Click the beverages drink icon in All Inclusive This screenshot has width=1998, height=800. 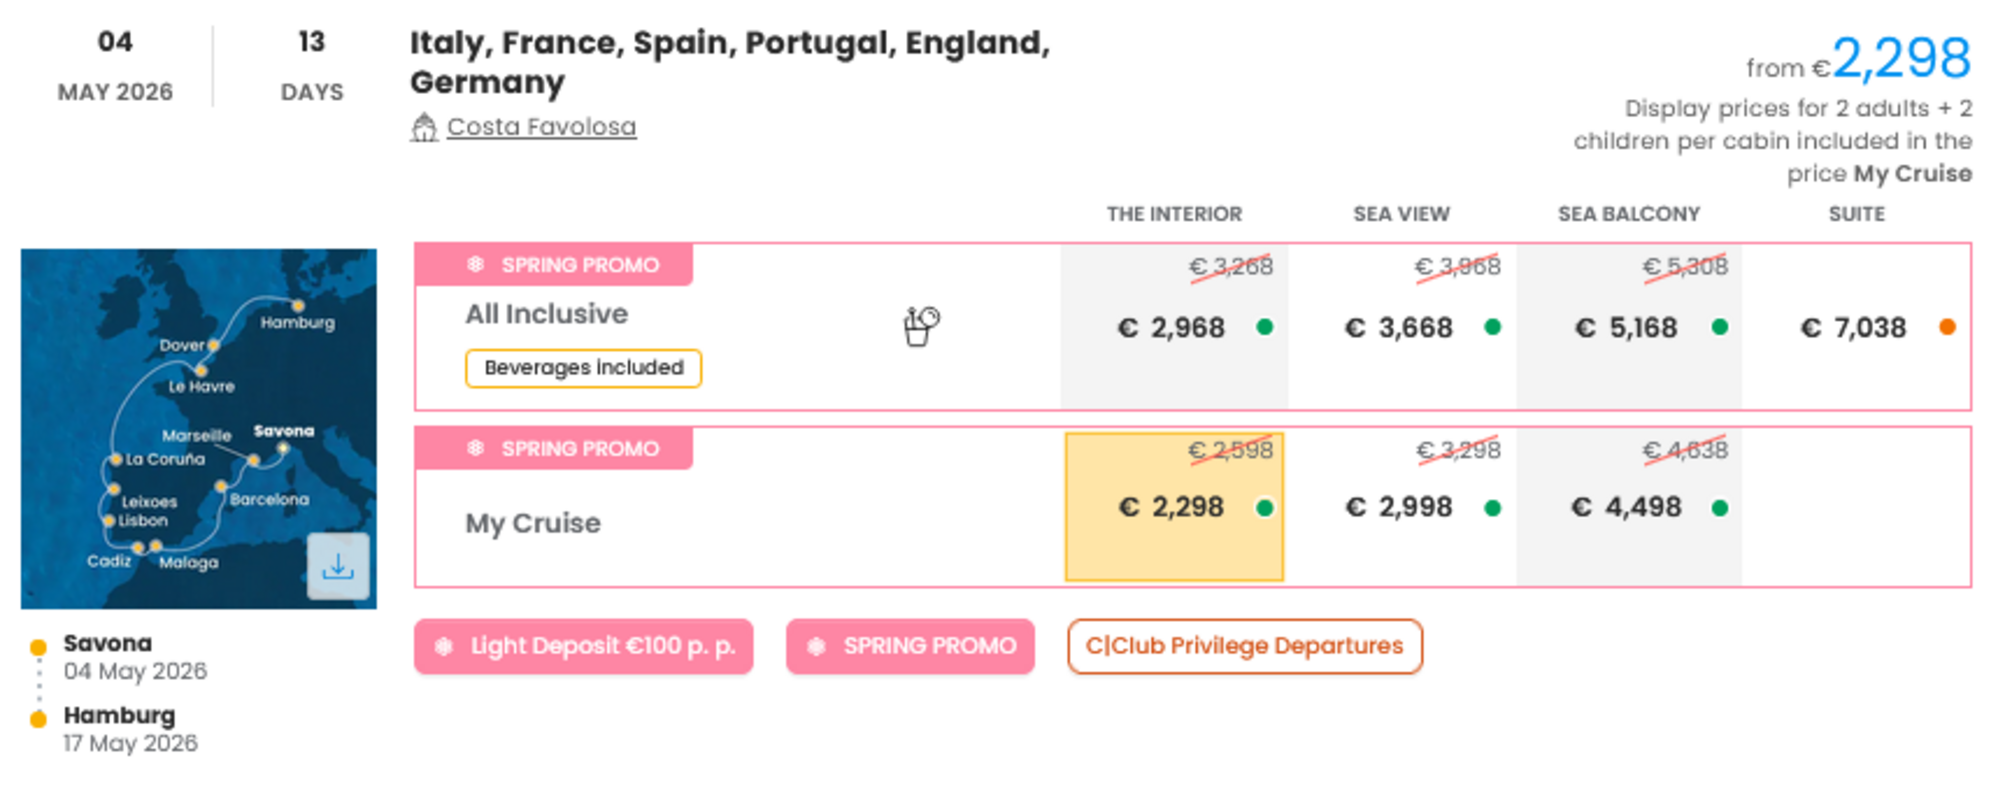920,326
